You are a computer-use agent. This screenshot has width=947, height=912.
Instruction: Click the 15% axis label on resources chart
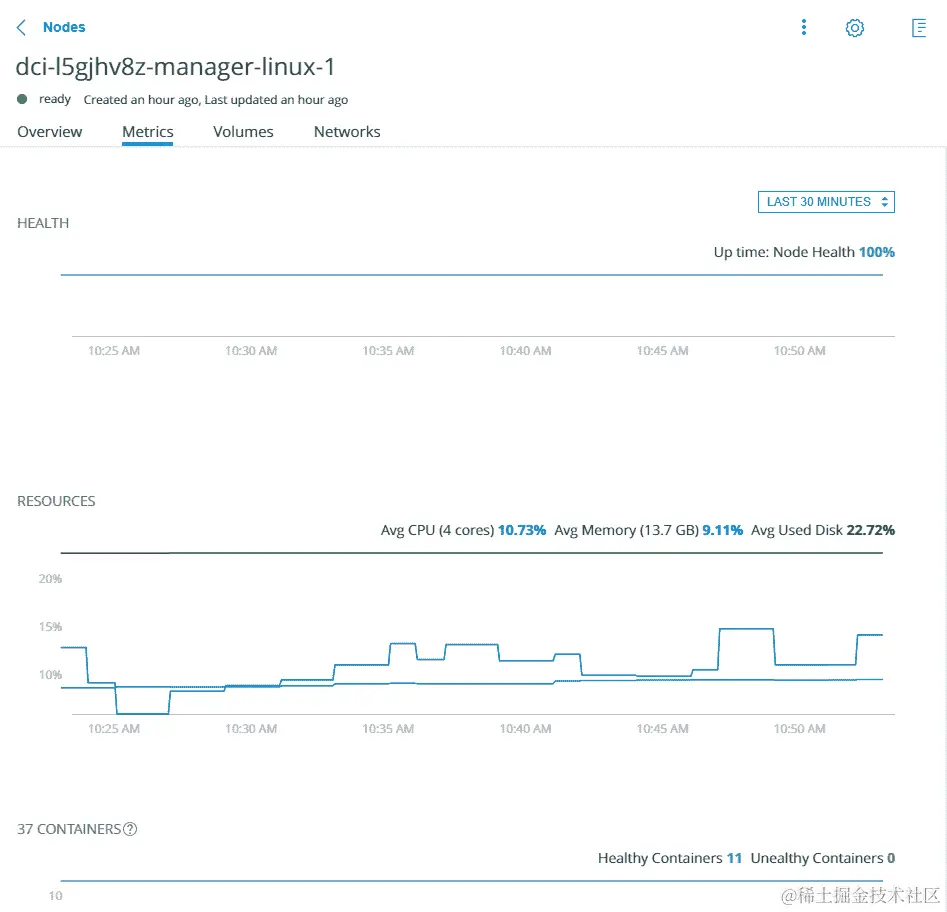click(50, 627)
